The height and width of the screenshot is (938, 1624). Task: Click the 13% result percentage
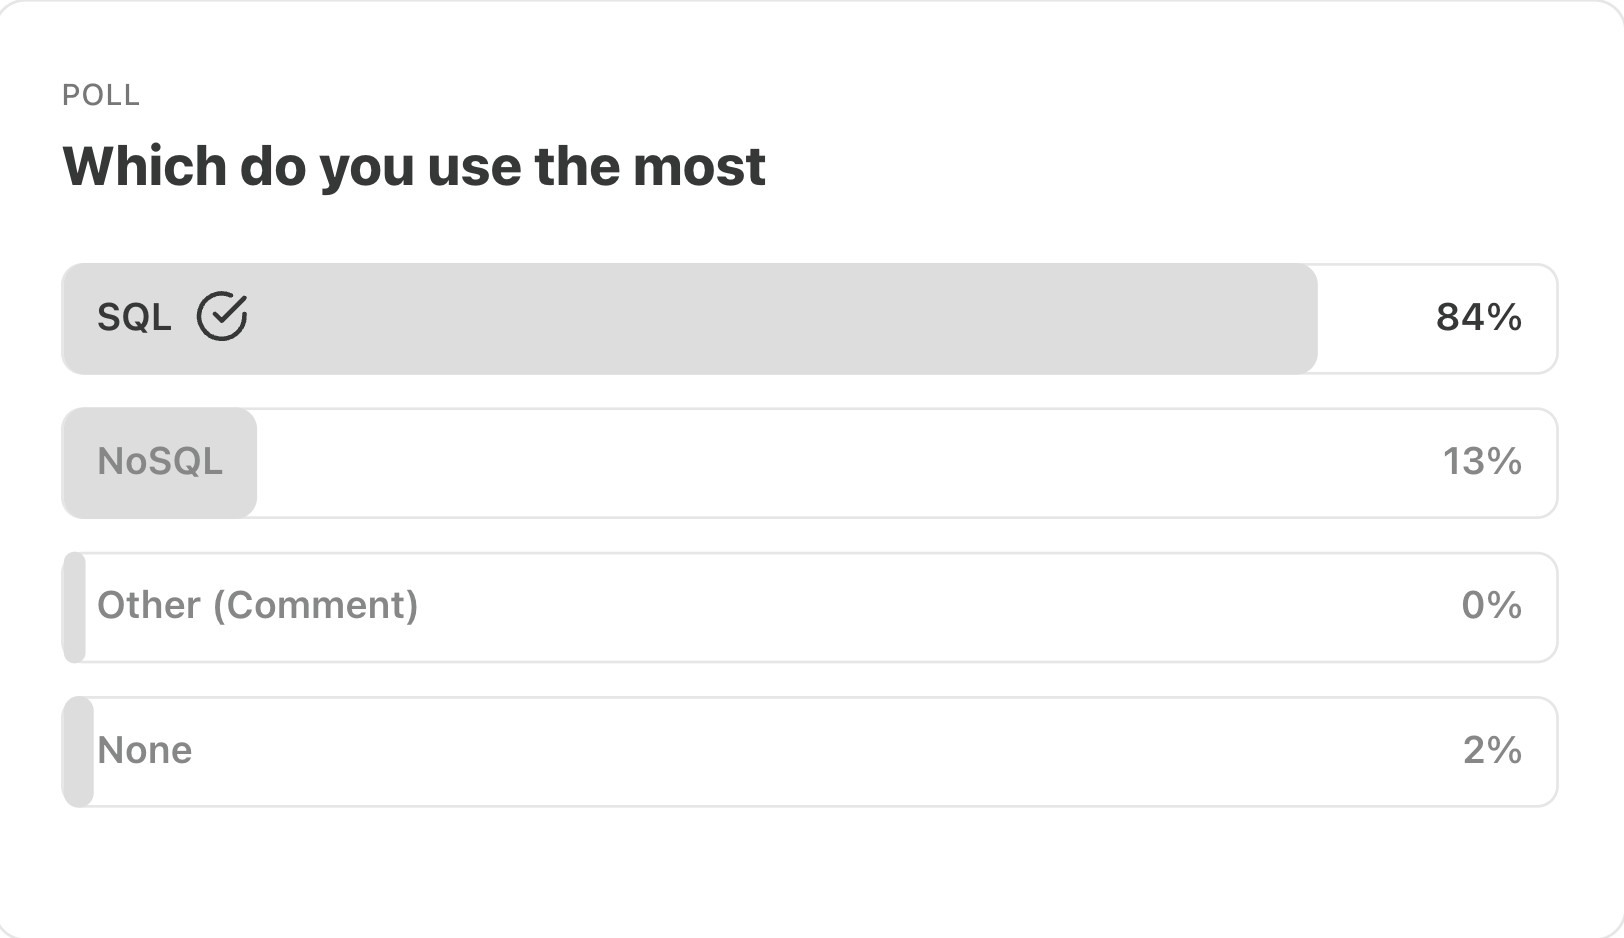(x=1482, y=462)
